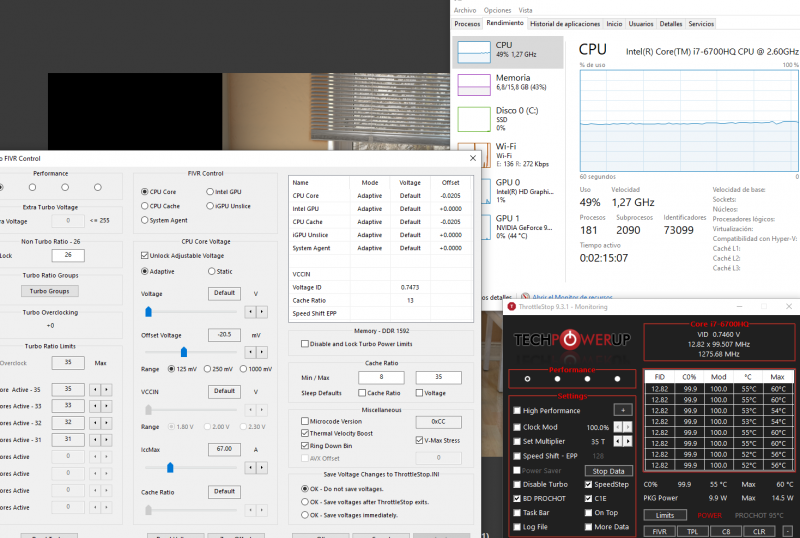Click the Non Turbo Ratio 26 field
This screenshot has width=800, height=538.
68,255
